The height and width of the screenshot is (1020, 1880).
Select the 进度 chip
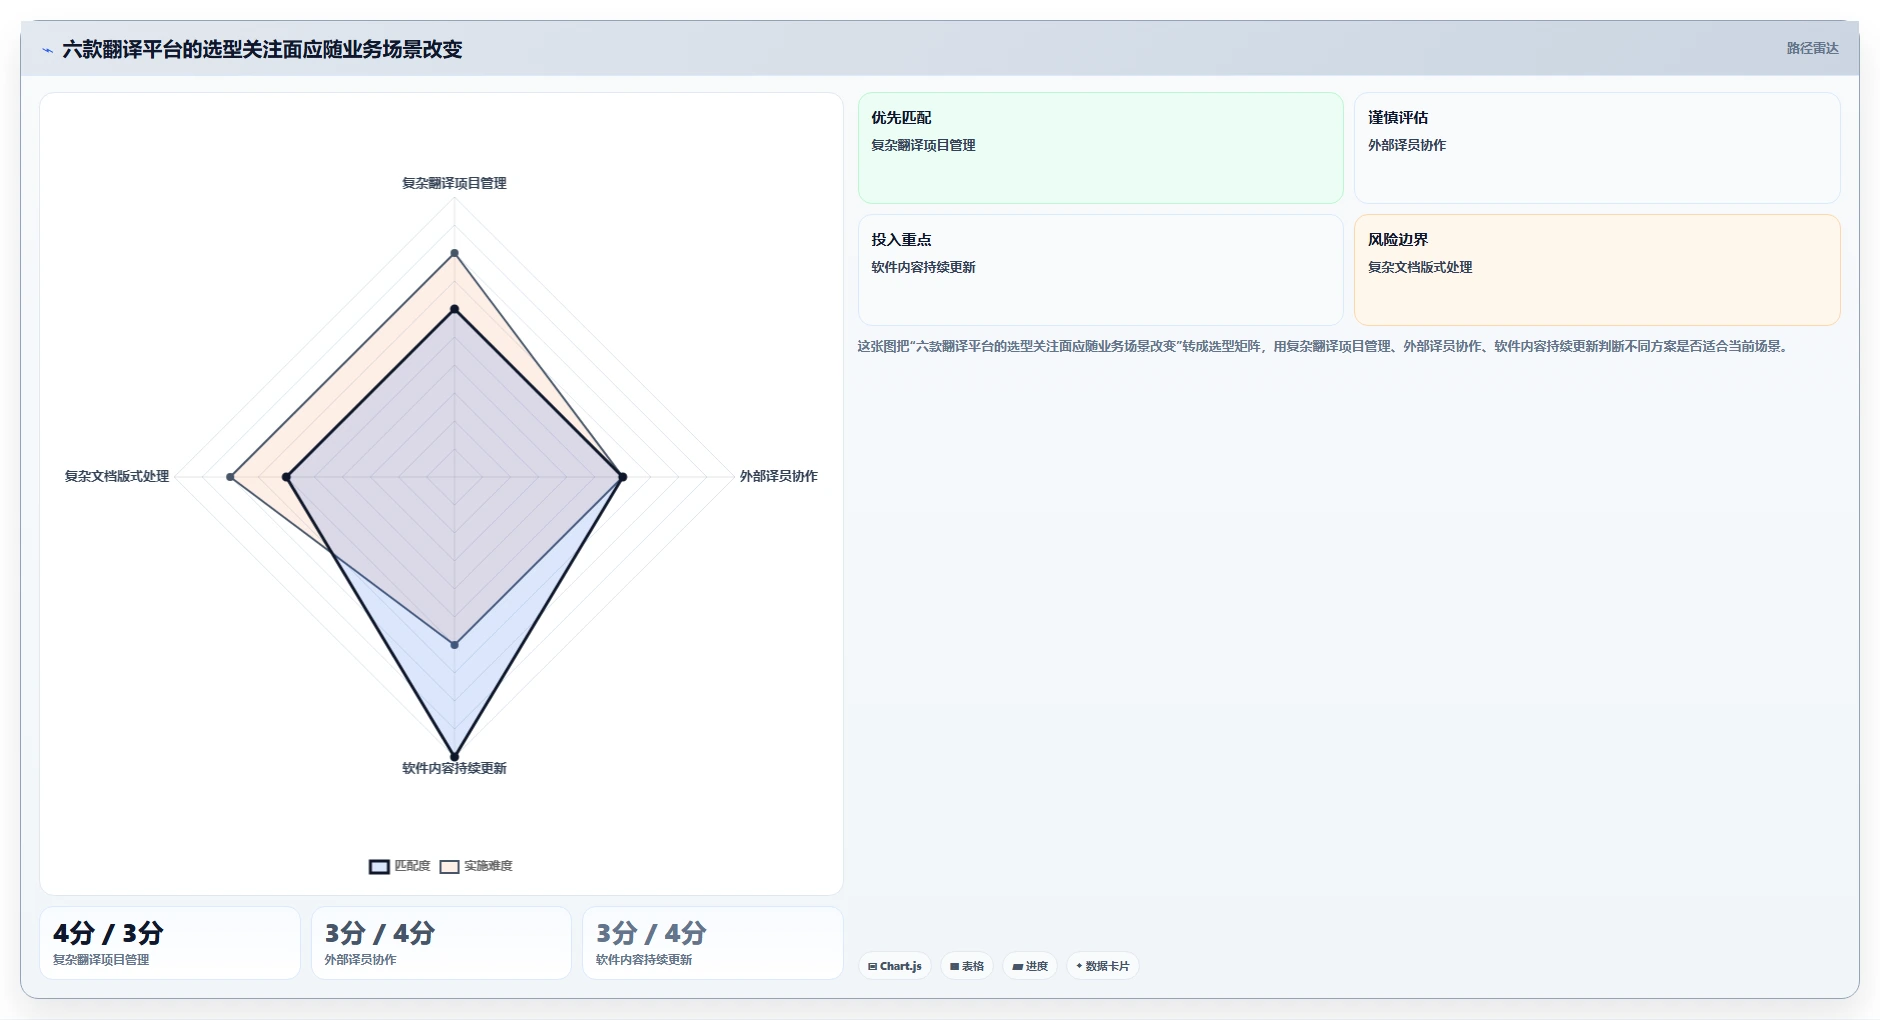coord(1030,966)
